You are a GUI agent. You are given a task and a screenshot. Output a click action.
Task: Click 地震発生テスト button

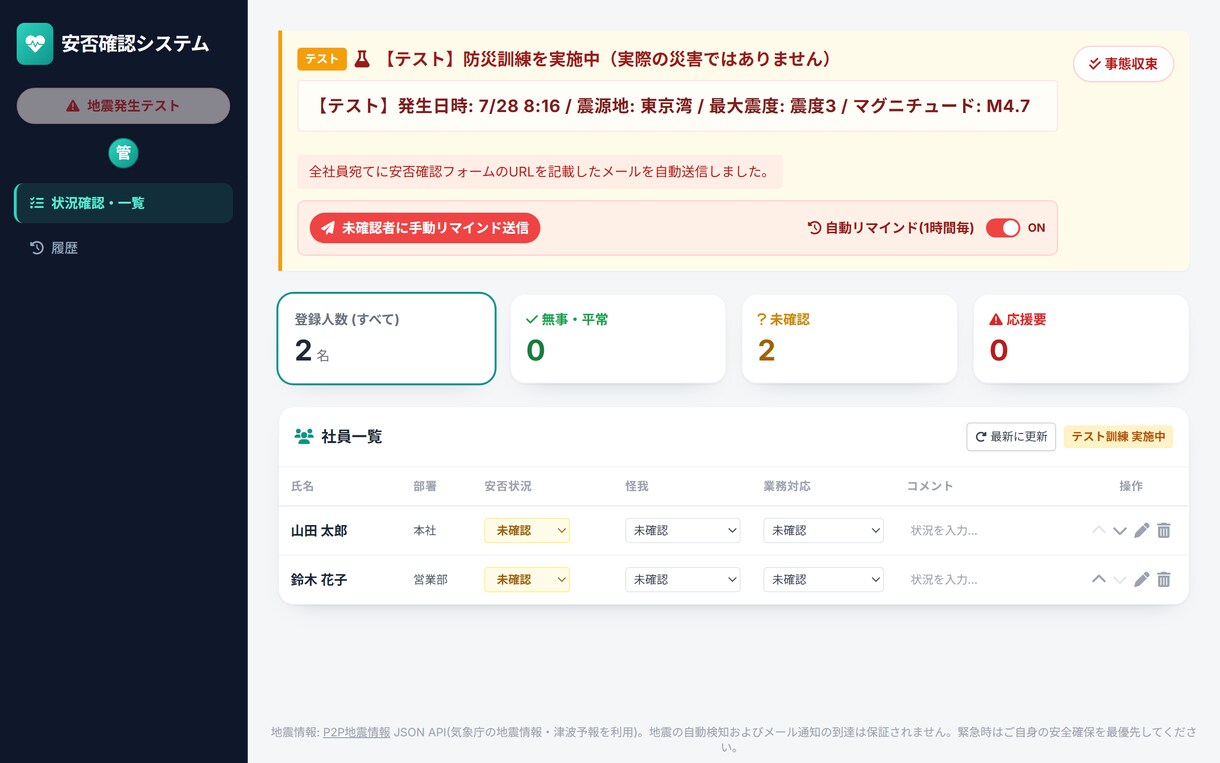coord(123,106)
